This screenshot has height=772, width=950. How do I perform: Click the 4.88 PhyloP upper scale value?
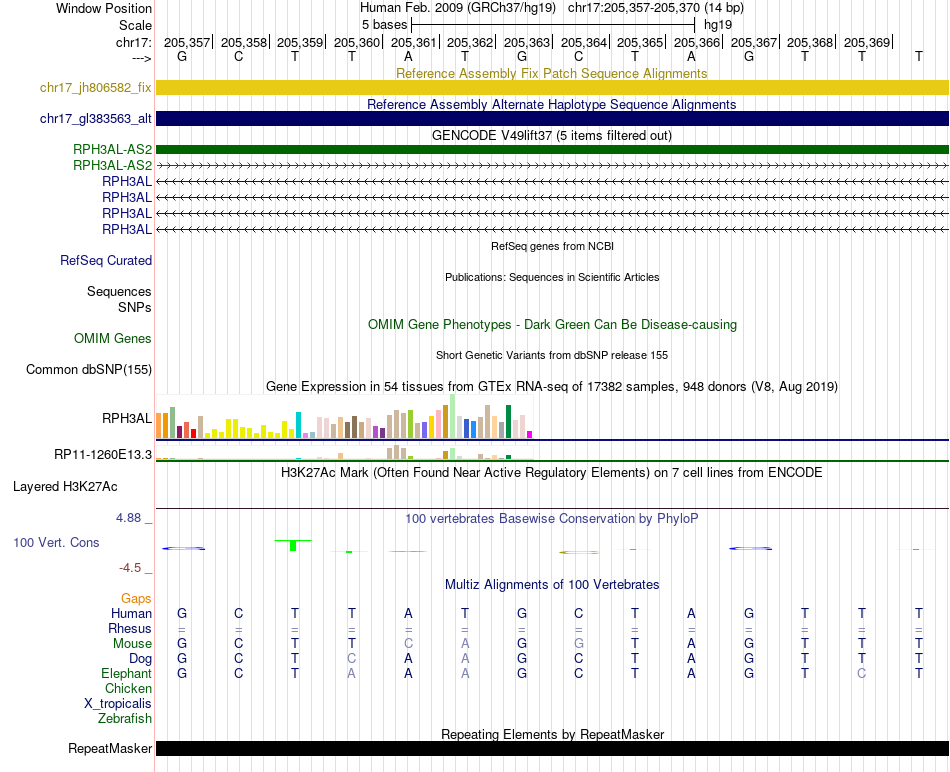click(x=128, y=518)
